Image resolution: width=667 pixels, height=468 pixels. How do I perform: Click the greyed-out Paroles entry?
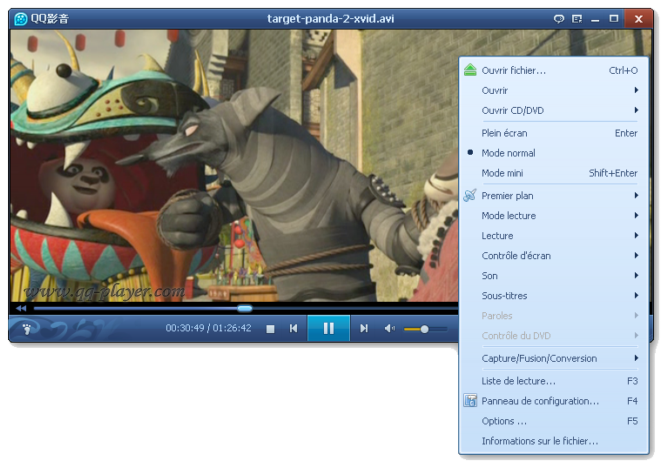553,316
